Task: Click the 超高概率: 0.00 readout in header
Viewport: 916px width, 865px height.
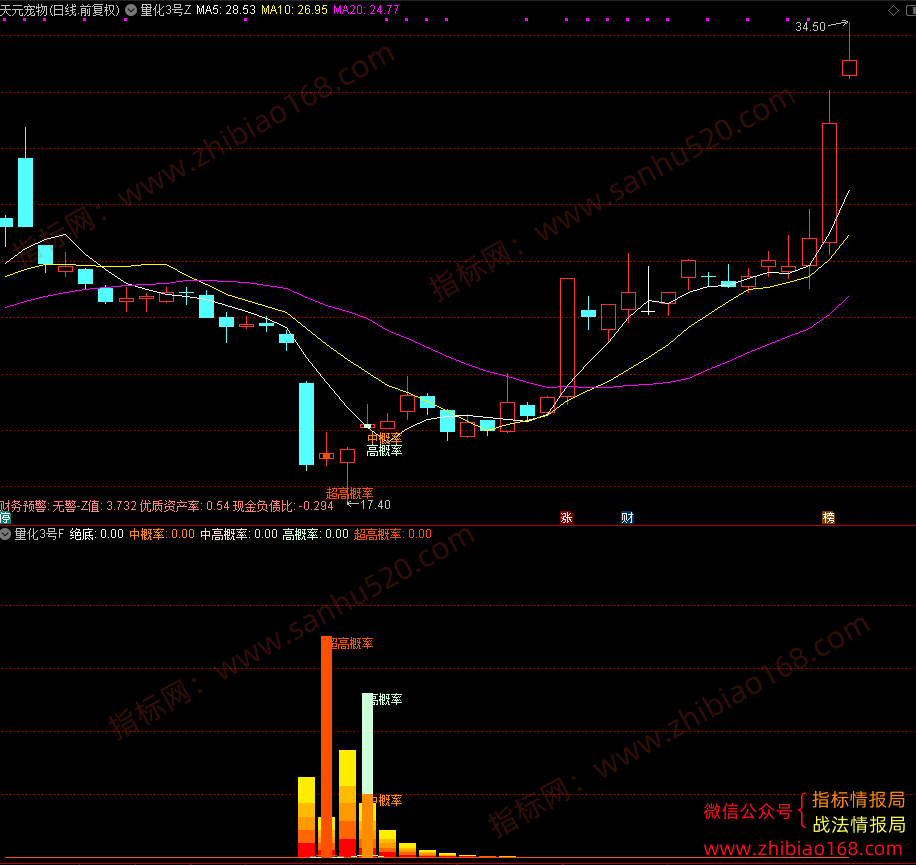Action: point(393,534)
